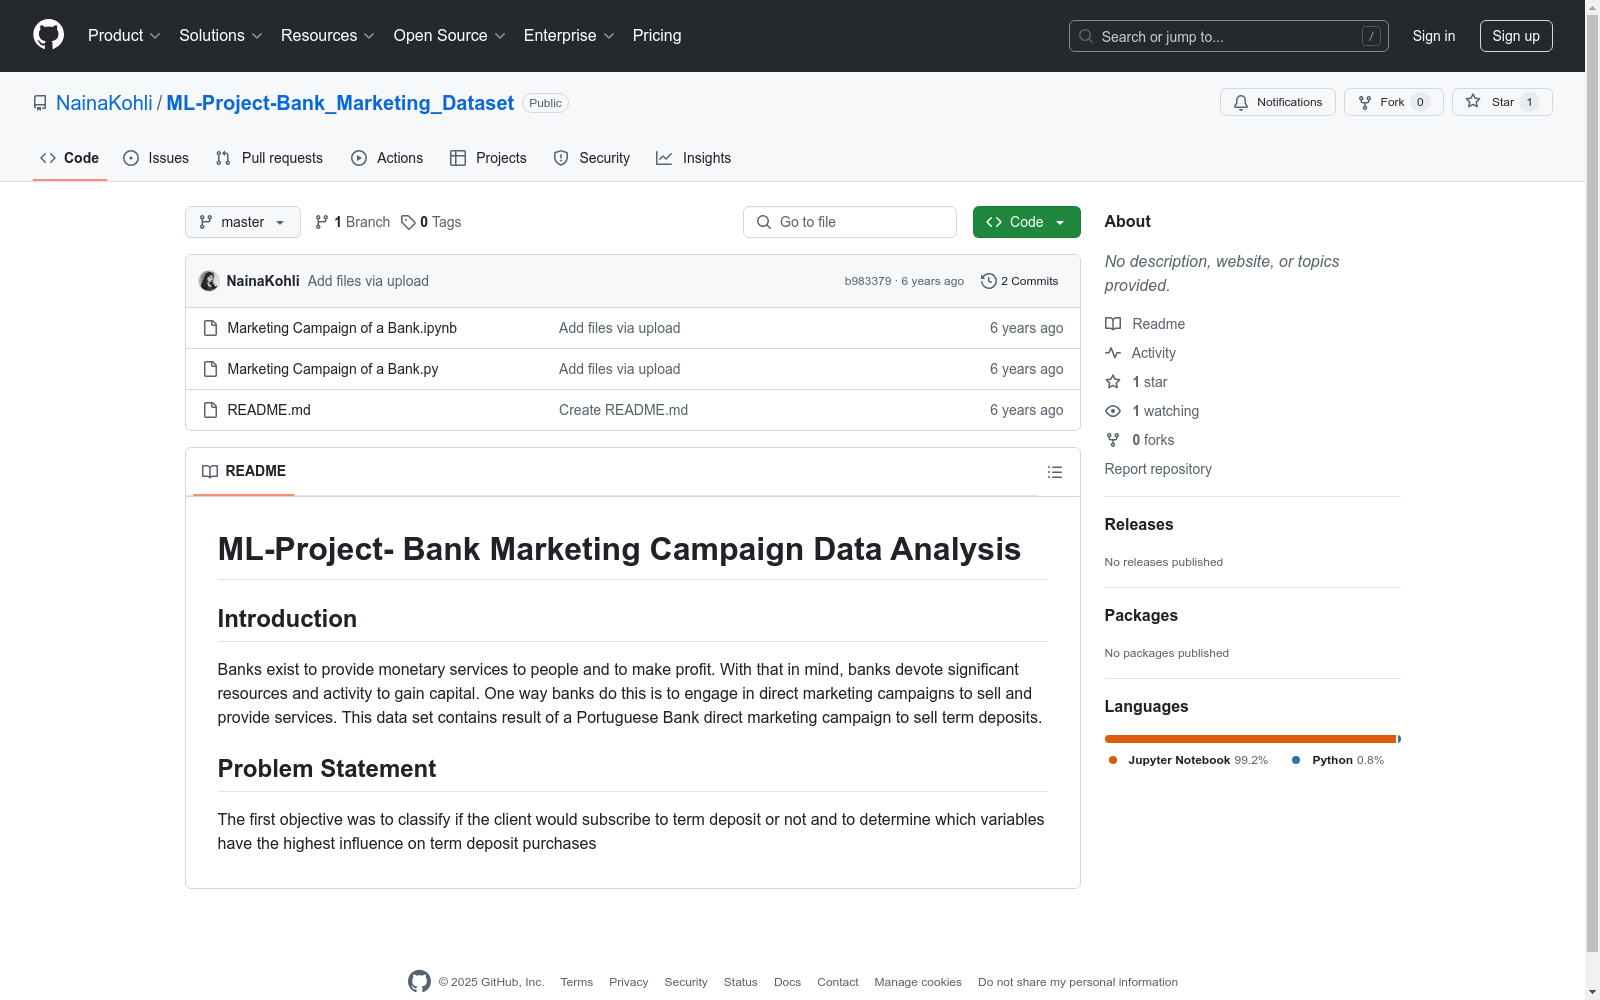1600x1000 pixels.
Task: Select the README tab
Action: (244, 471)
